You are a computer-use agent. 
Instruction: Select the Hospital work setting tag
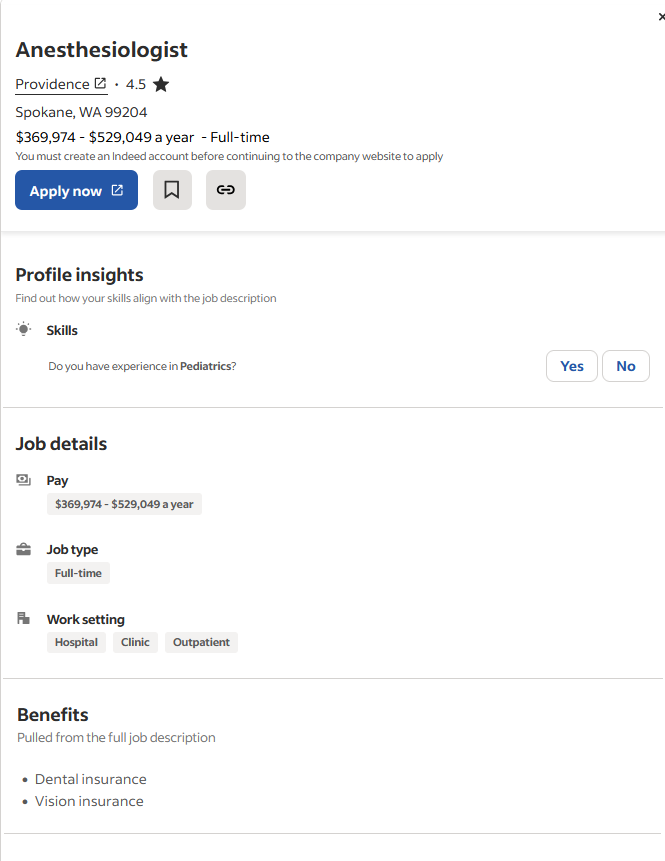[x=76, y=642]
